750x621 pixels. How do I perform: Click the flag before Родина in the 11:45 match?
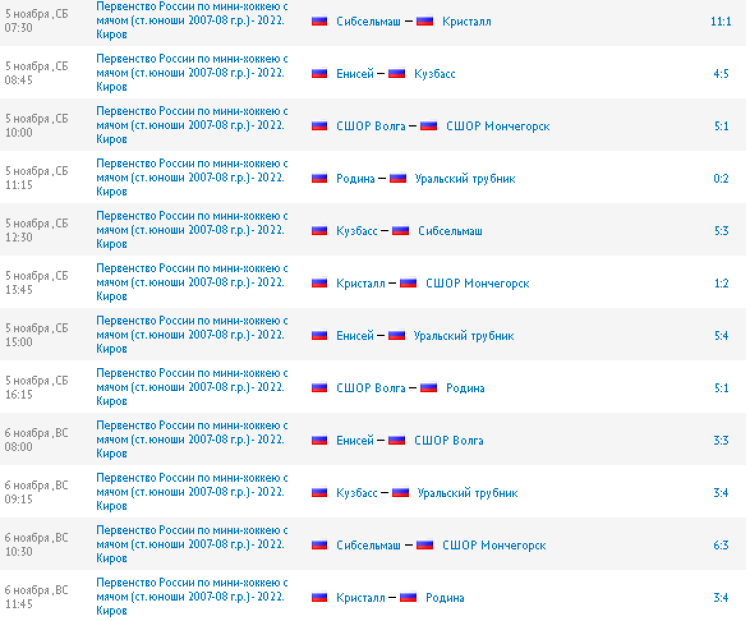(x=409, y=598)
